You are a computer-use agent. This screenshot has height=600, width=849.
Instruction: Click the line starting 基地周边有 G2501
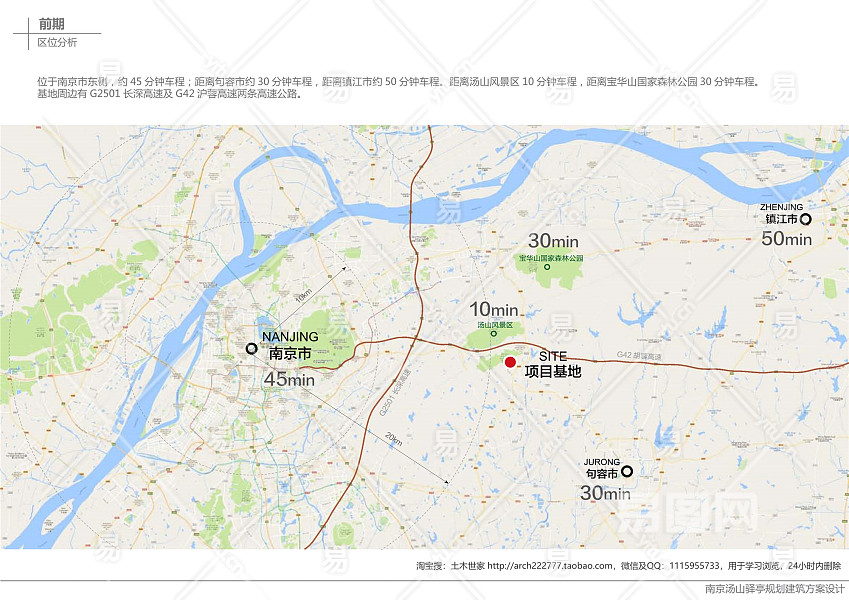point(169,94)
